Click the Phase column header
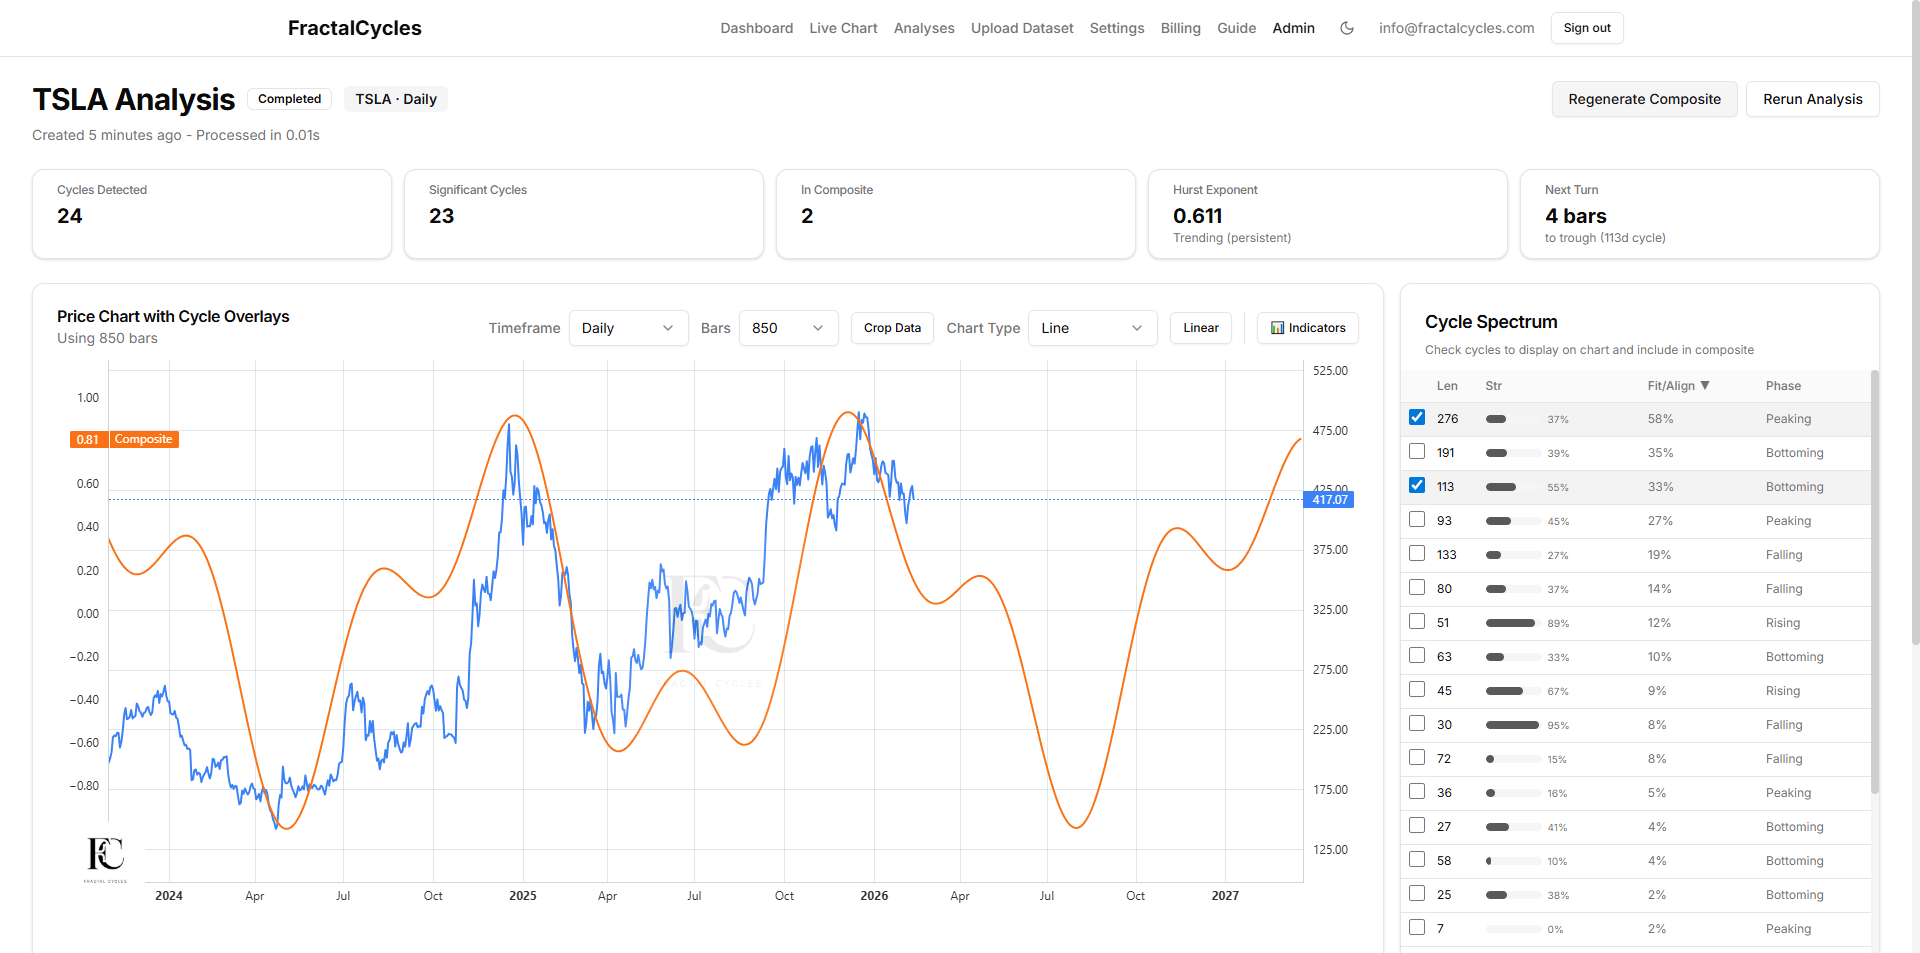 pos(1783,386)
